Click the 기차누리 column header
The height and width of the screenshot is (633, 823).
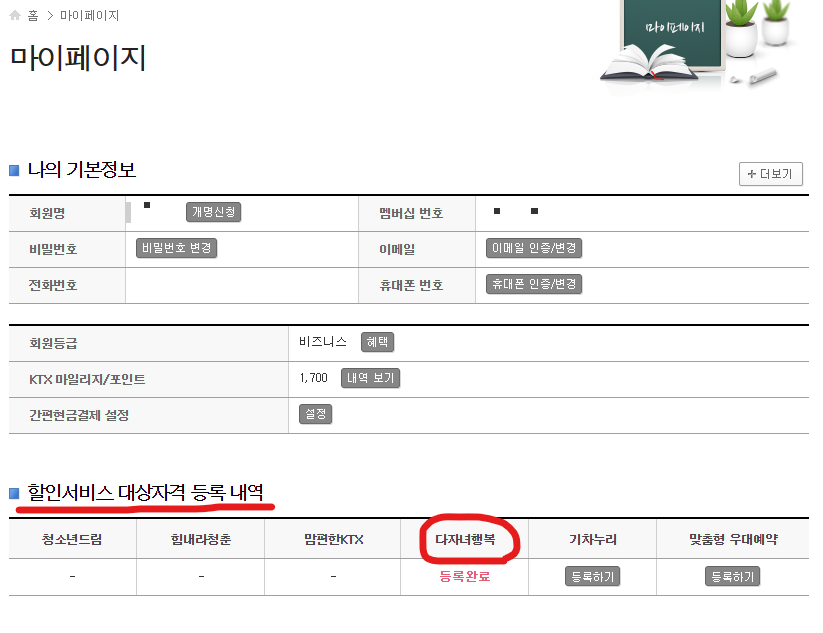coord(593,539)
